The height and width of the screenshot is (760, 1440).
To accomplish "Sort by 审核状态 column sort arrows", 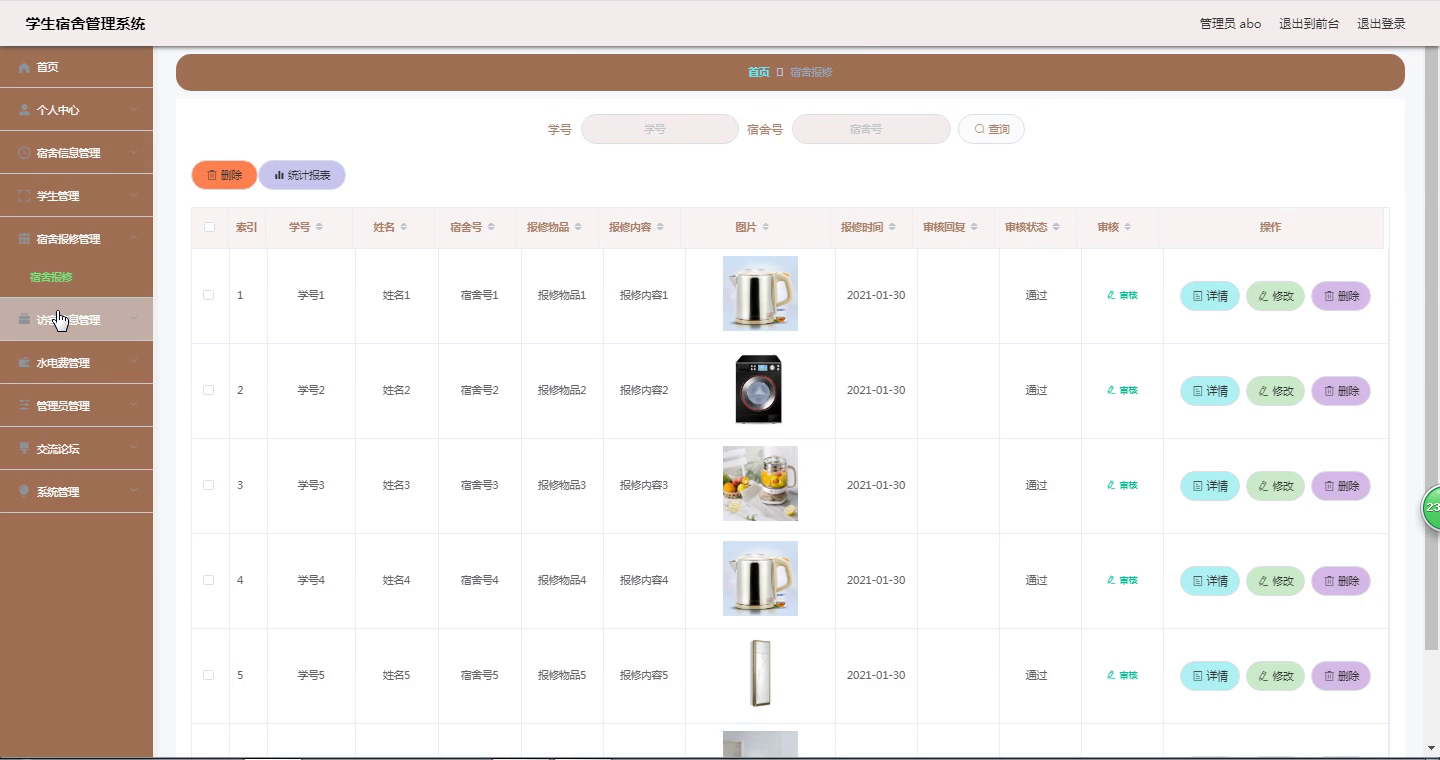I will (x=1056, y=227).
